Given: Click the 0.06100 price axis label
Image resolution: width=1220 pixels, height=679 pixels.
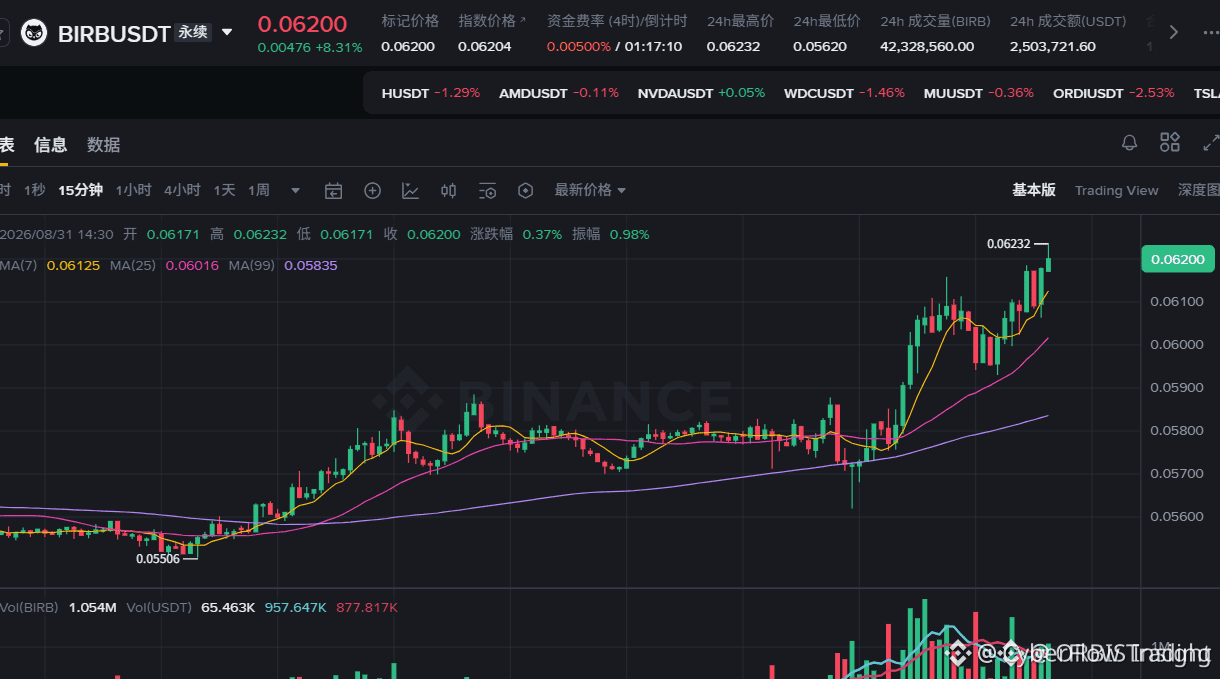Looking at the screenshot, I should [1176, 301].
